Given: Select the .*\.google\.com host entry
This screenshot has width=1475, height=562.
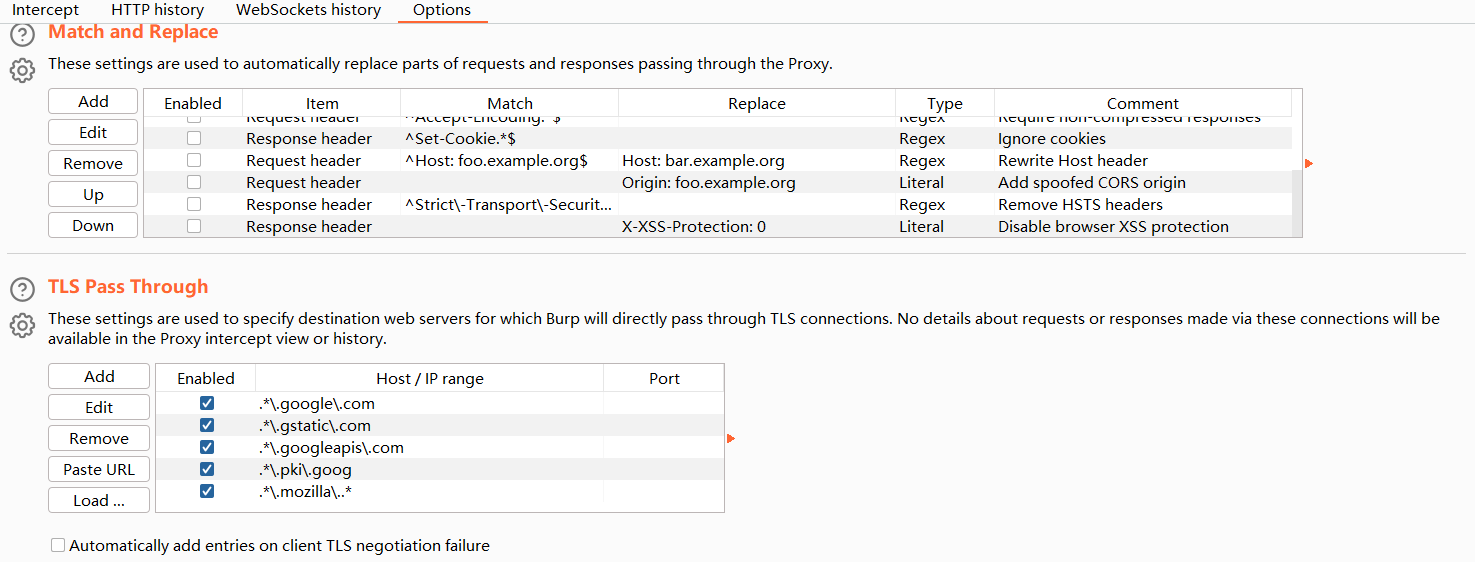Looking at the screenshot, I should [430, 403].
